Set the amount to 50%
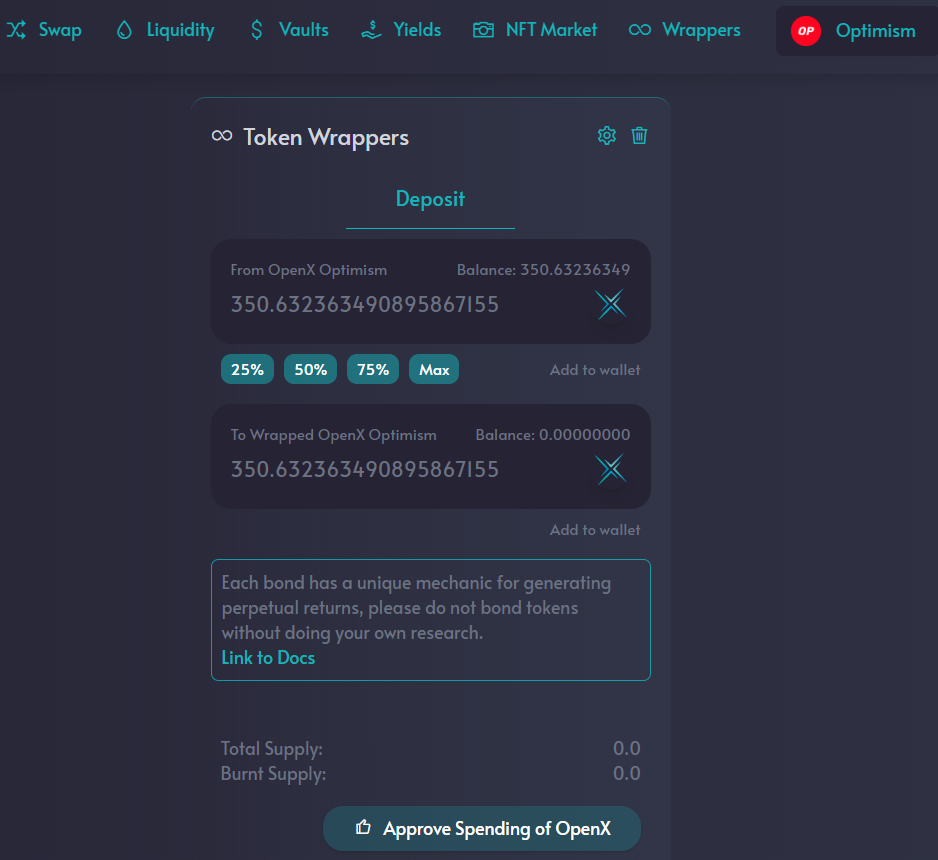Image resolution: width=938 pixels, height=860 pixels. pos(310,370)
